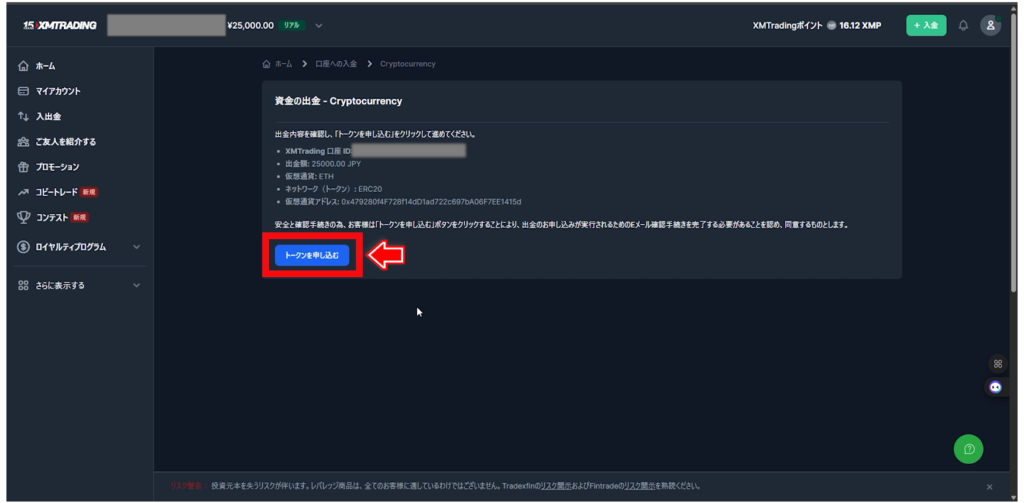Screen dimensions: 1024x503
Task: Open ホーム in the sidebar
Action: point(45,66)
